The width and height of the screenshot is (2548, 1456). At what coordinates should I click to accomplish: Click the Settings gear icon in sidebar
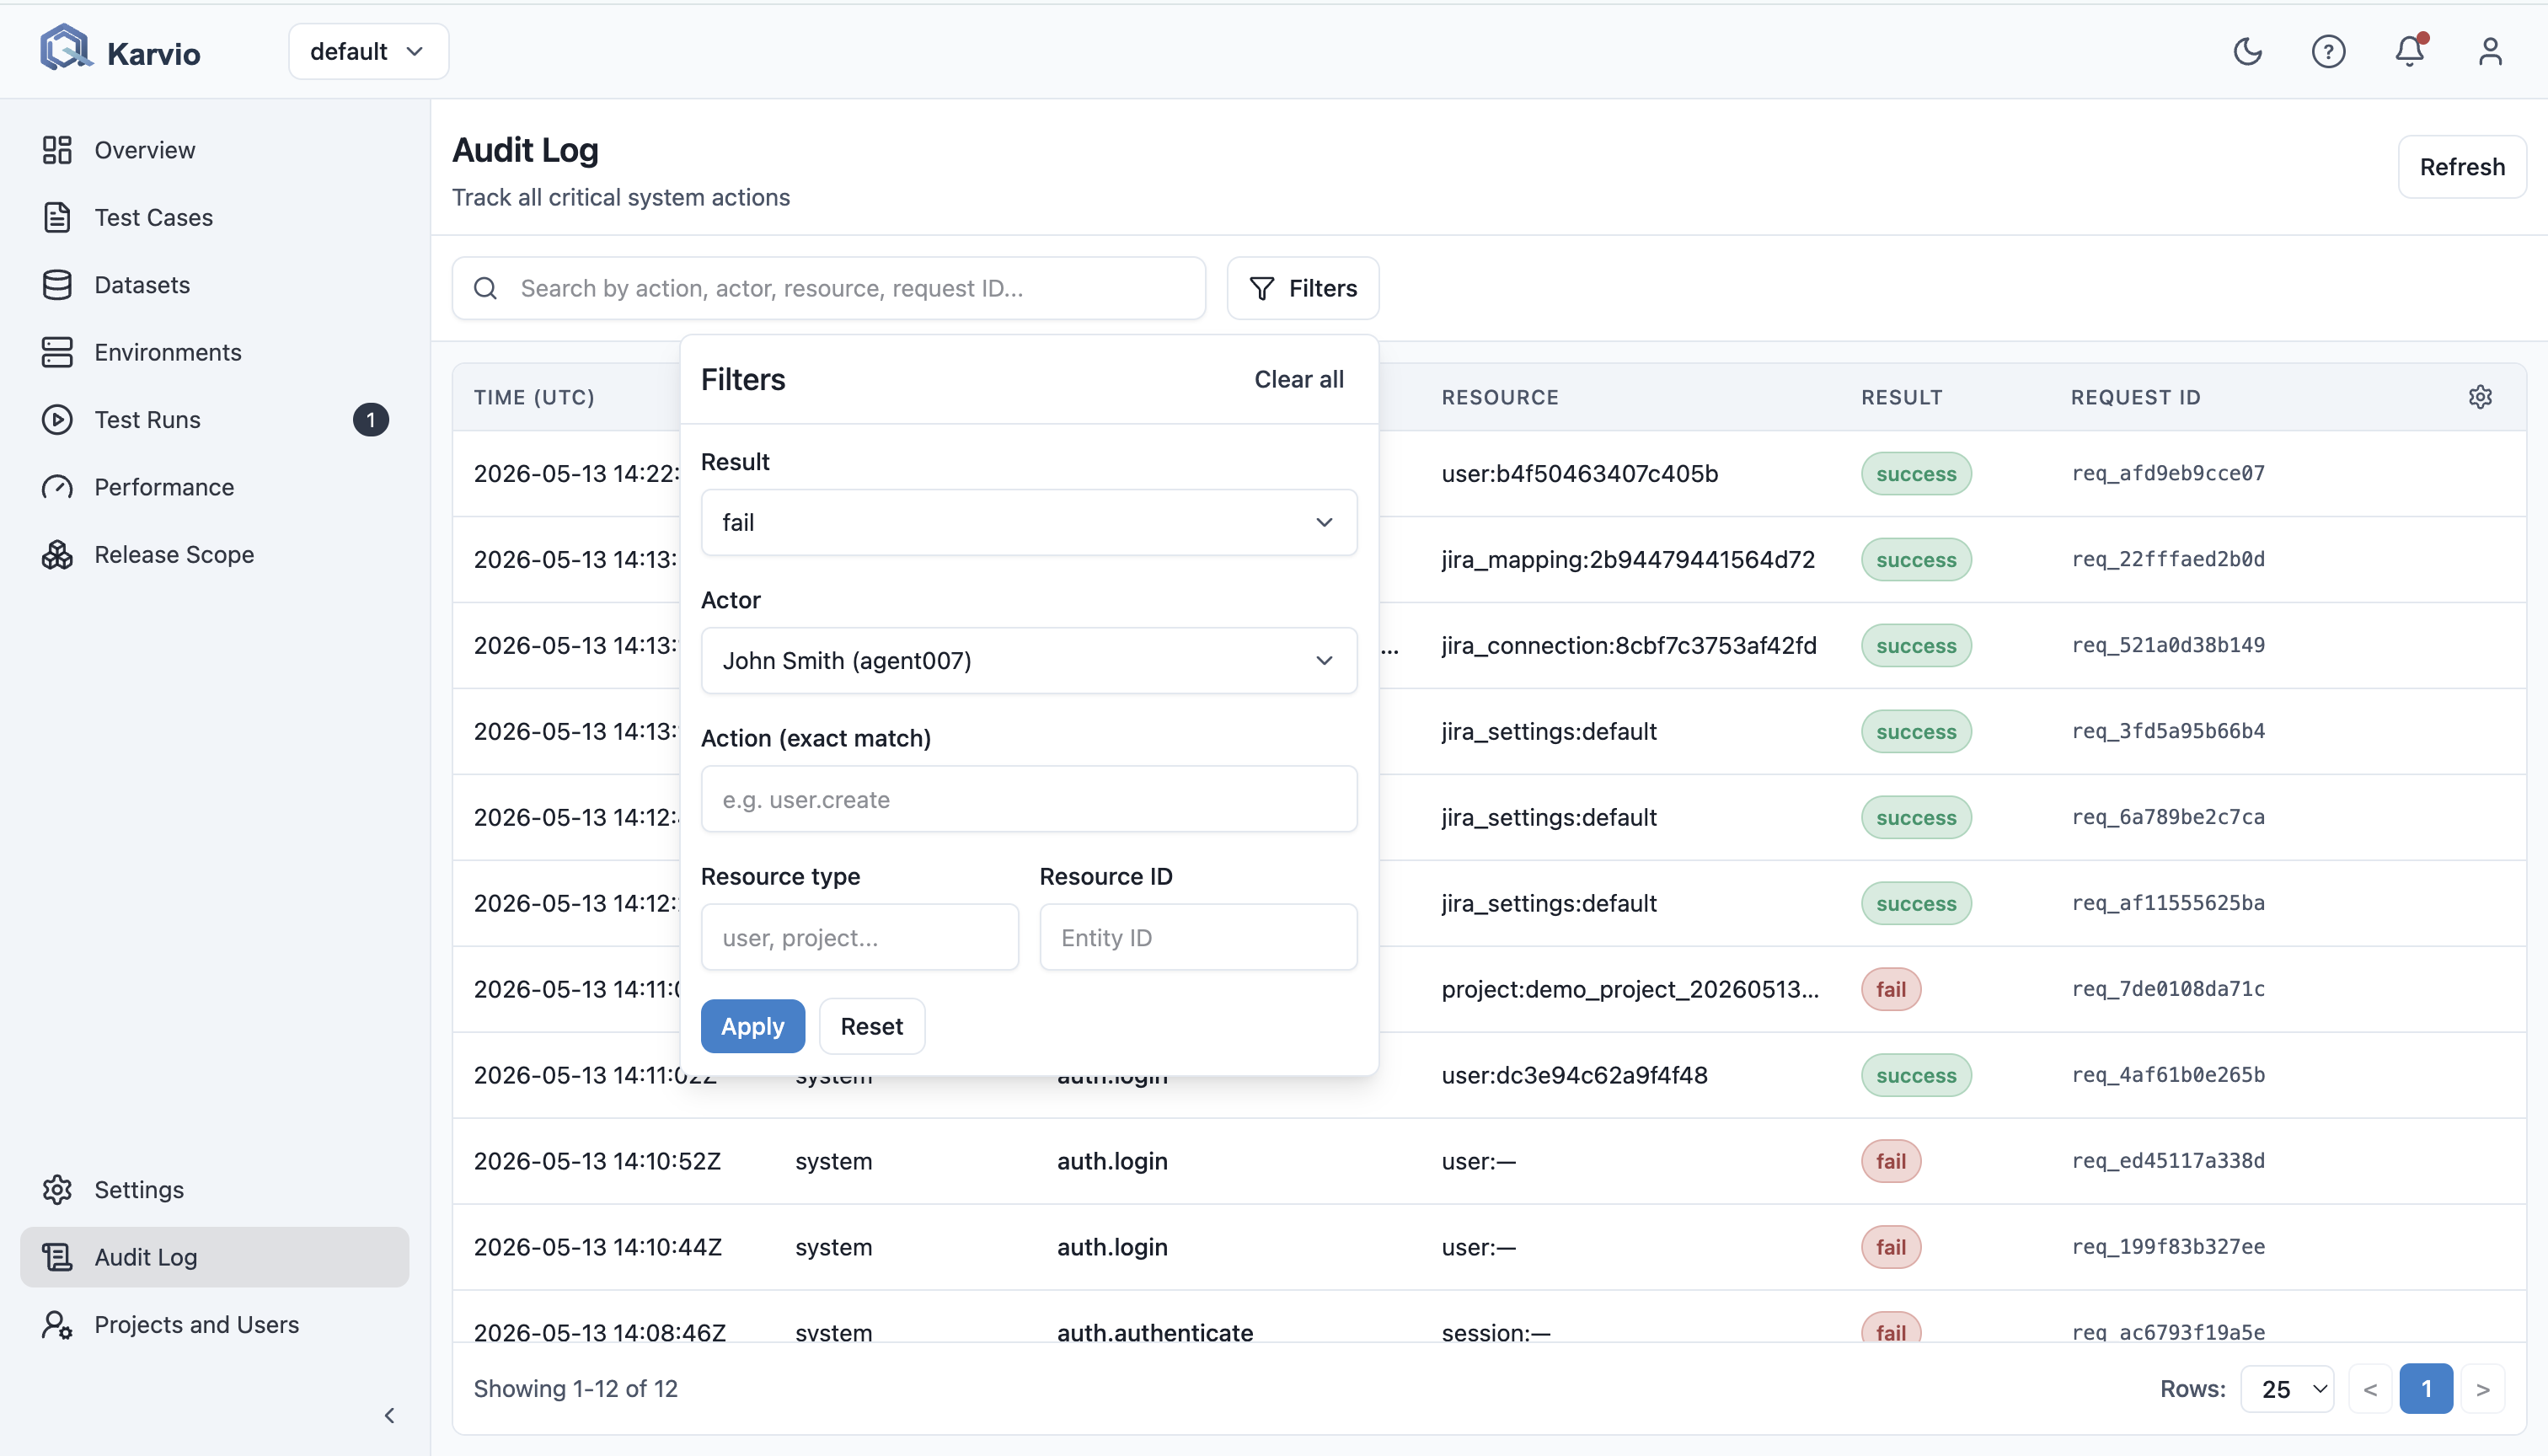pos(57,1190)
